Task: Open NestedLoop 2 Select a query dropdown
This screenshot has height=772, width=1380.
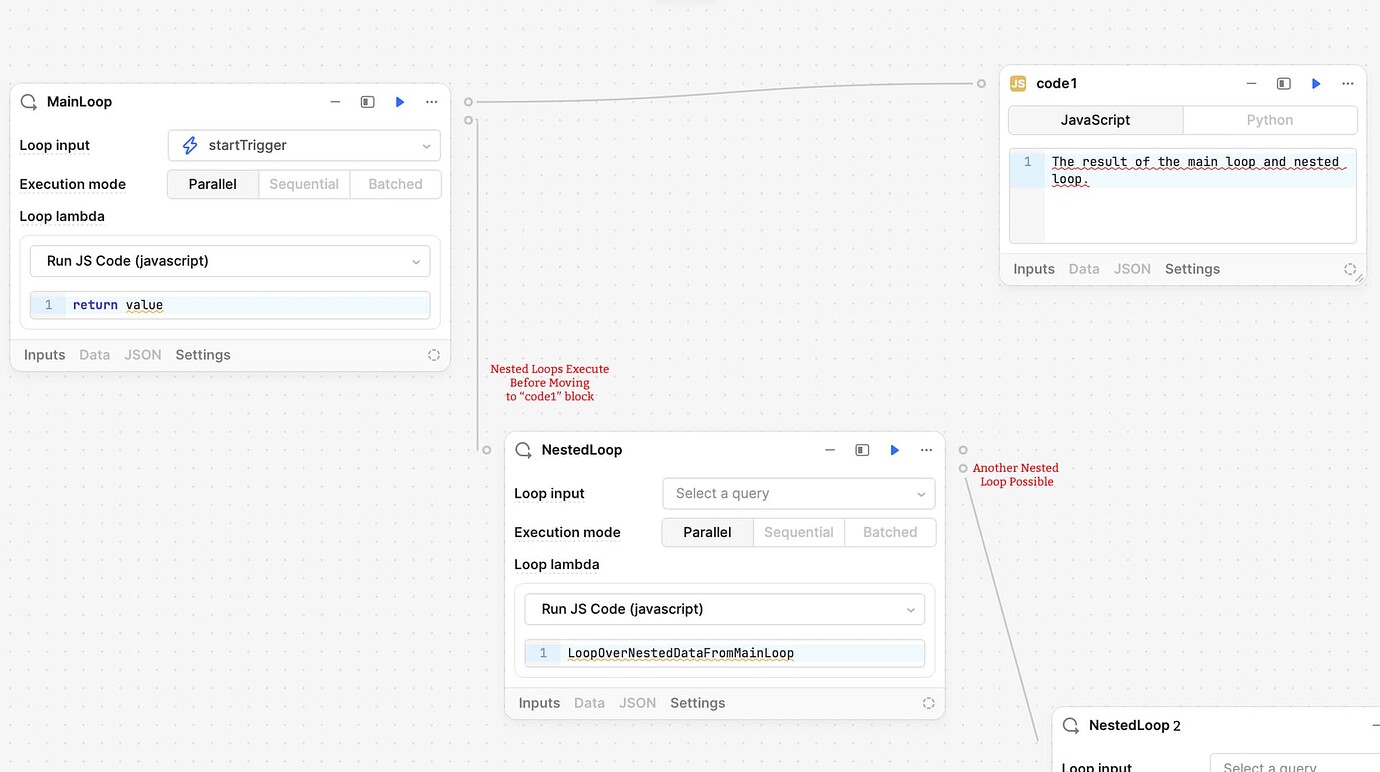Action: (x=1295, y=763)
